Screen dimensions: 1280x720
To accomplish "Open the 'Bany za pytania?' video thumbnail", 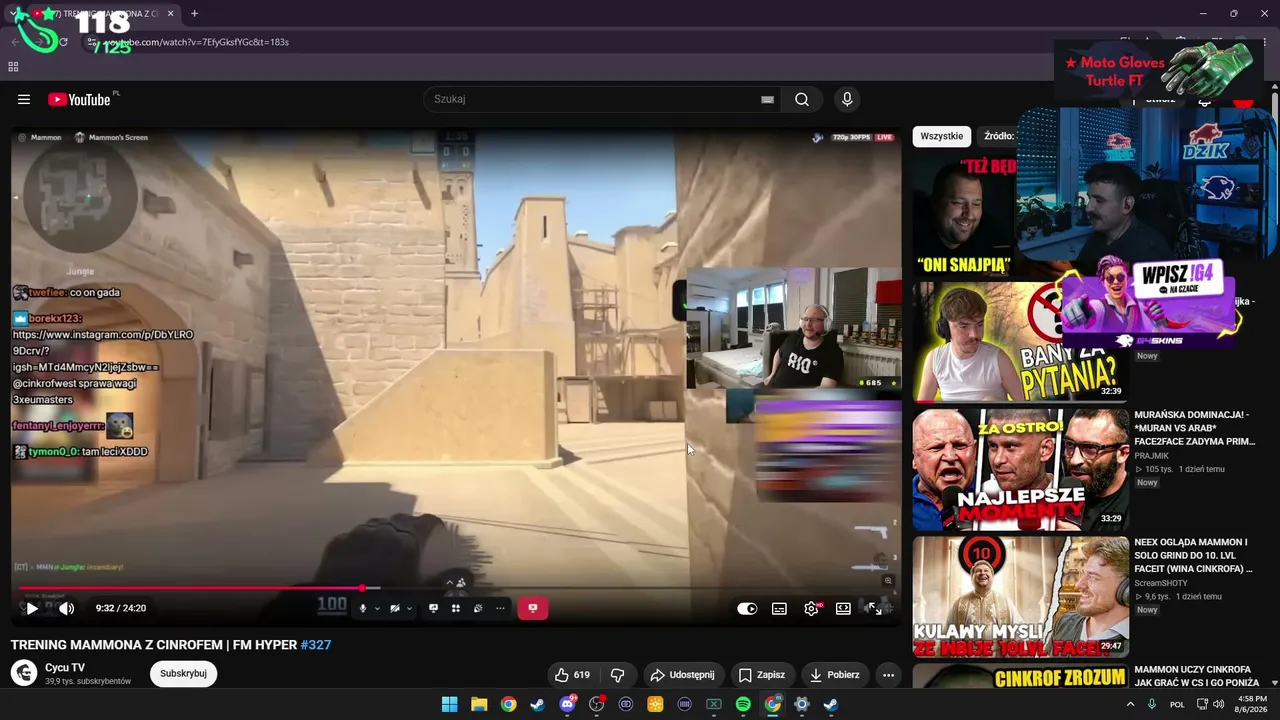I will point(1020,341).
